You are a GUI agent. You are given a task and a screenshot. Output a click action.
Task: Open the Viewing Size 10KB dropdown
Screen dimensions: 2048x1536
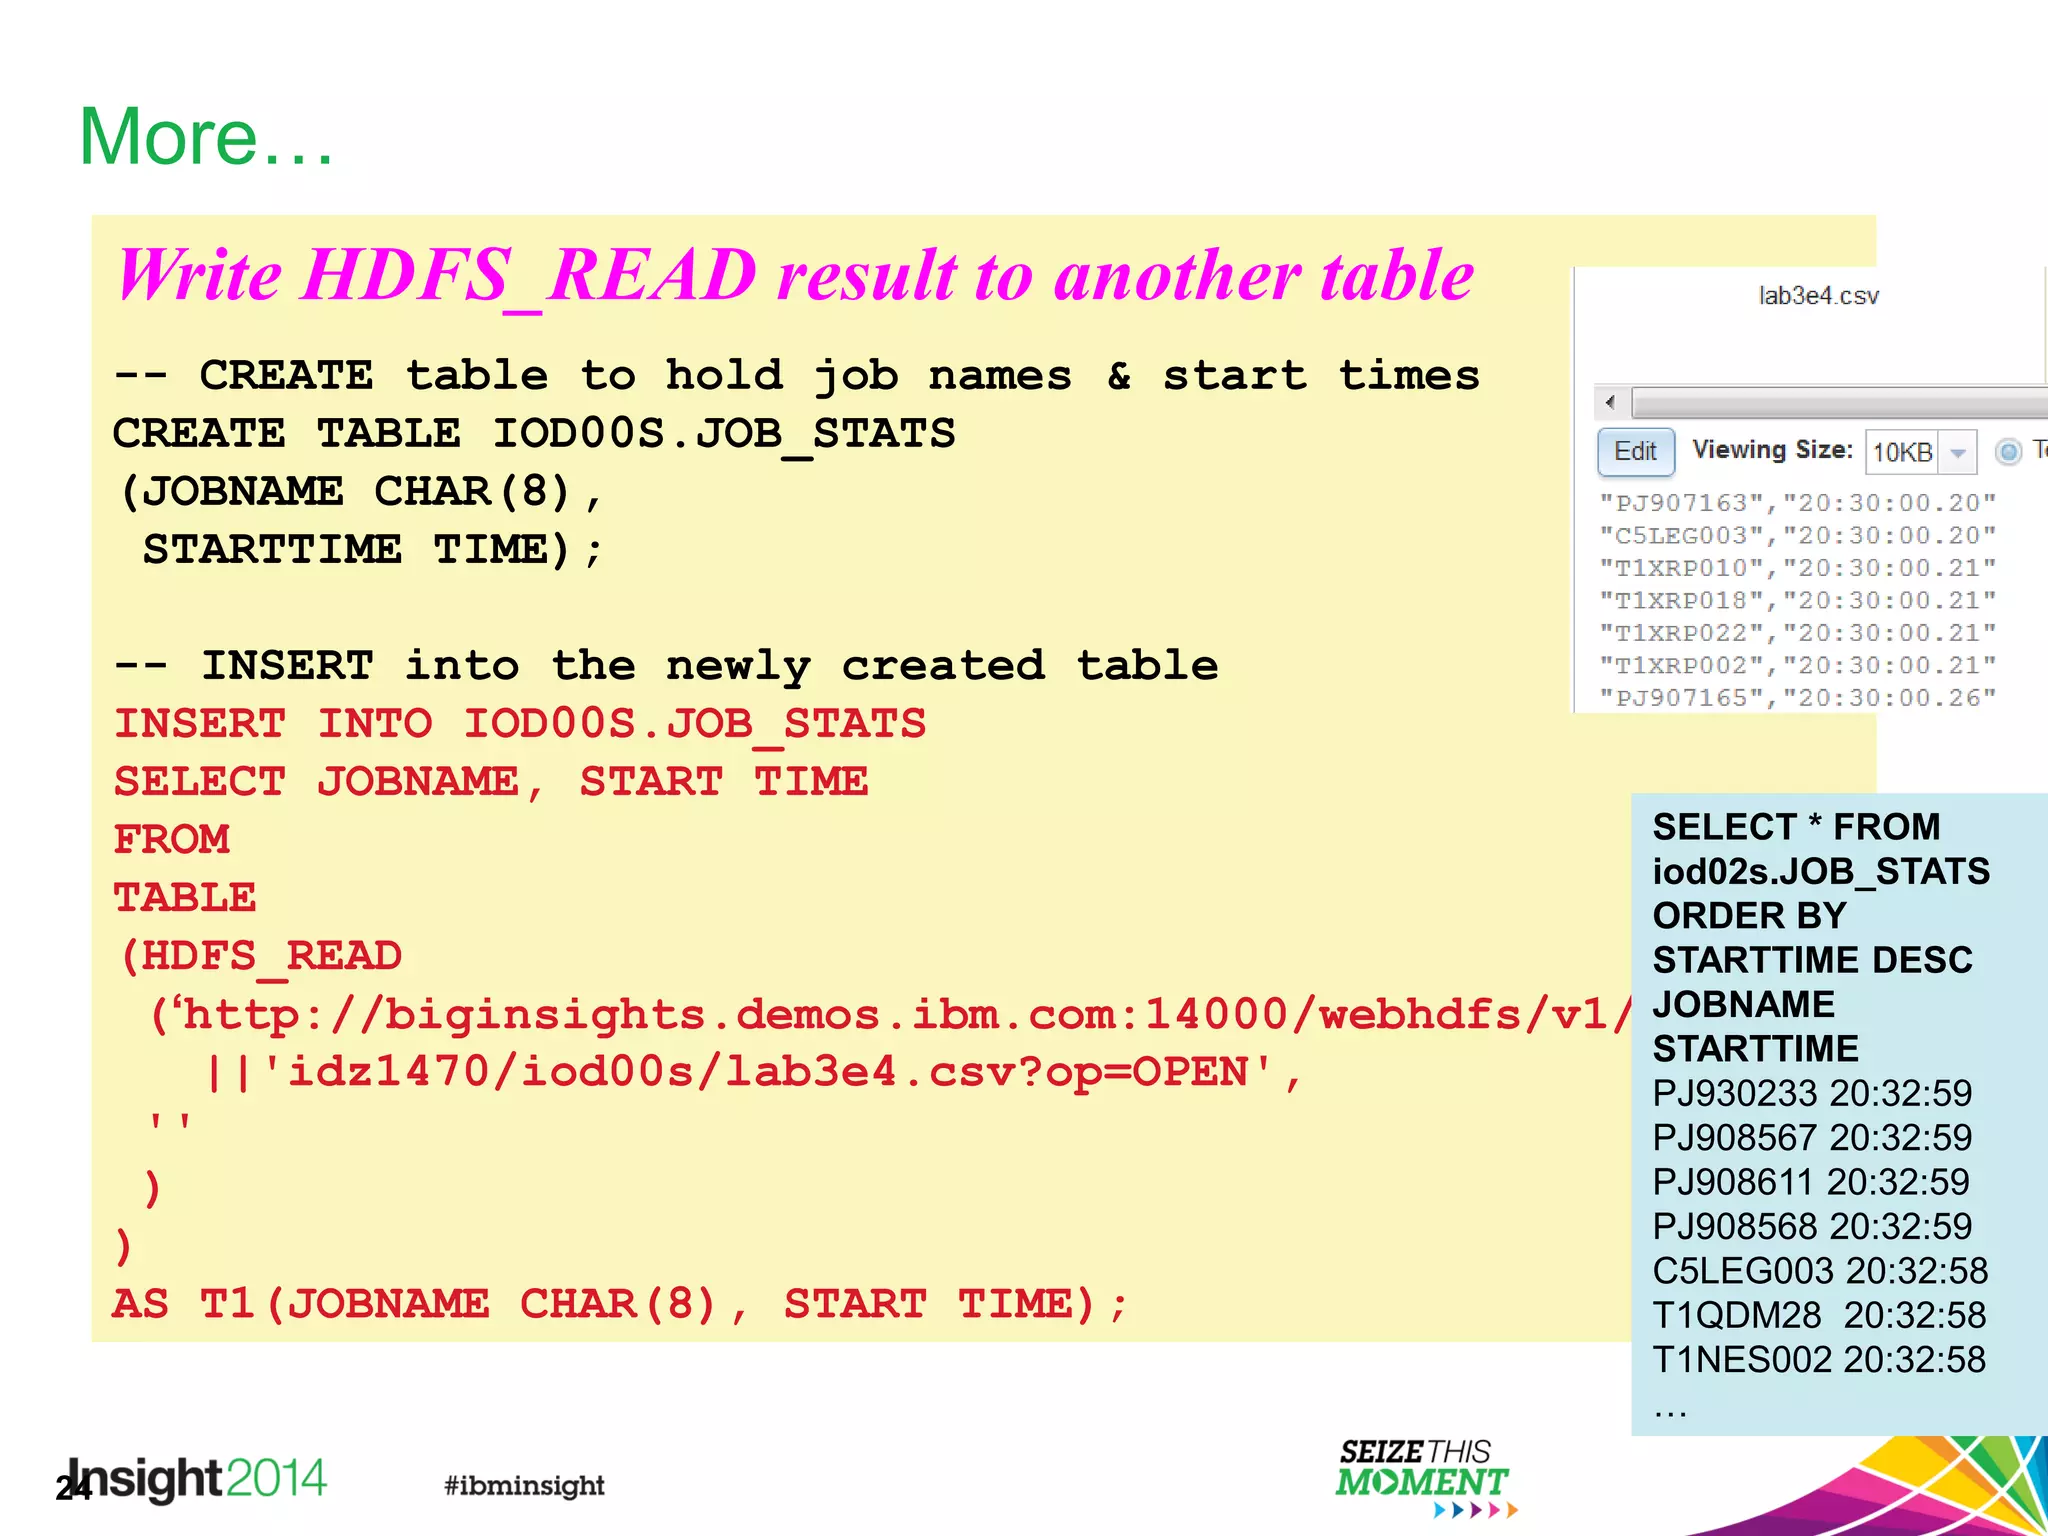[x=1957, y=453]
